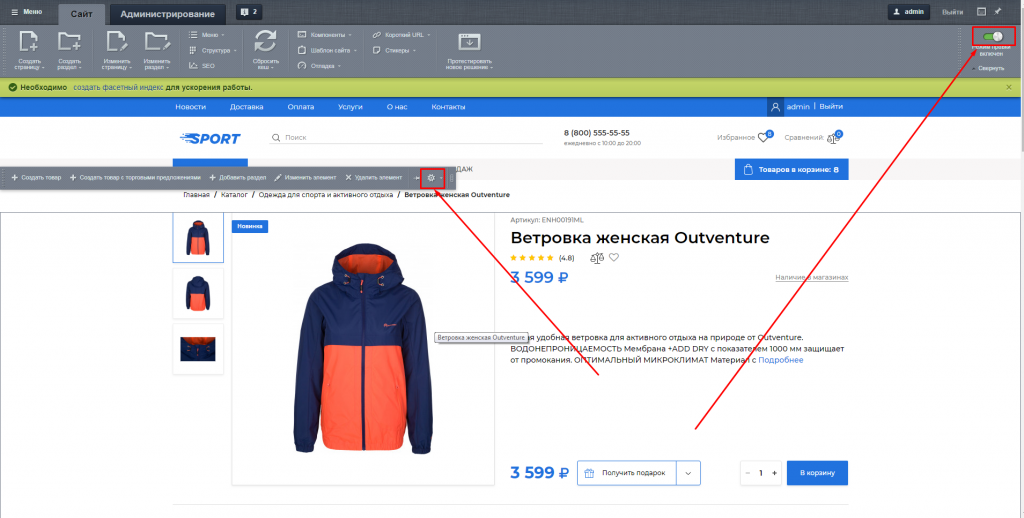This screenshot has height=518, width=1024.
Task: Click Создать товар in element toolbar
Action: point(36,178)
